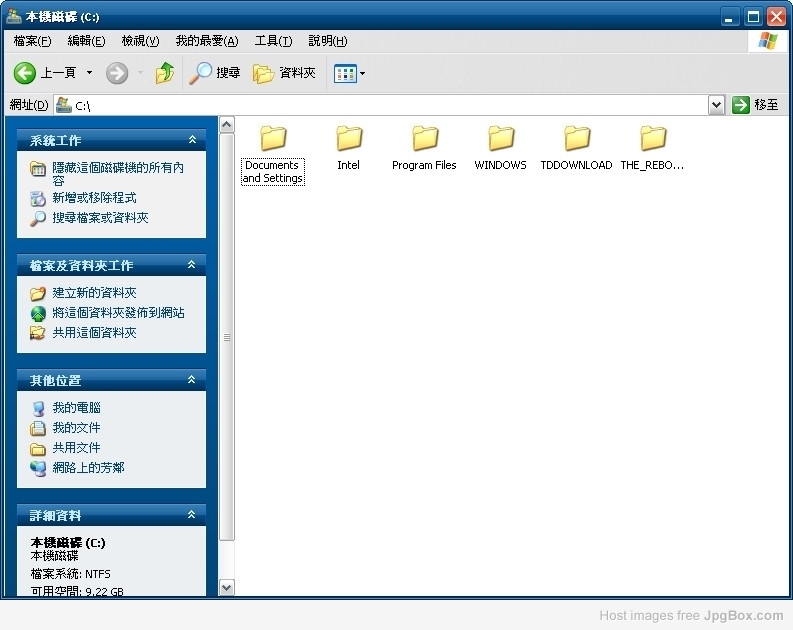
Task: Click the Up folder icon
Action: click(x=165, y=73)
